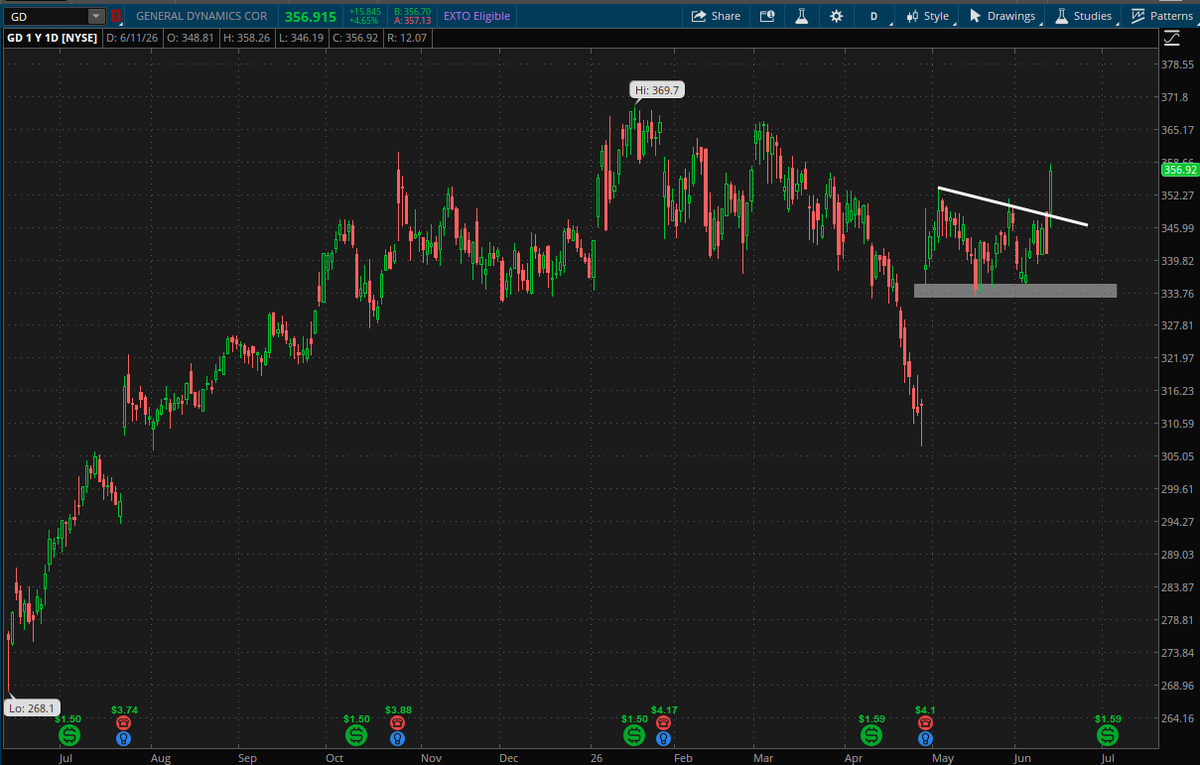1200x765 pixels.
Task: Click the Share button
Action: 716,16
